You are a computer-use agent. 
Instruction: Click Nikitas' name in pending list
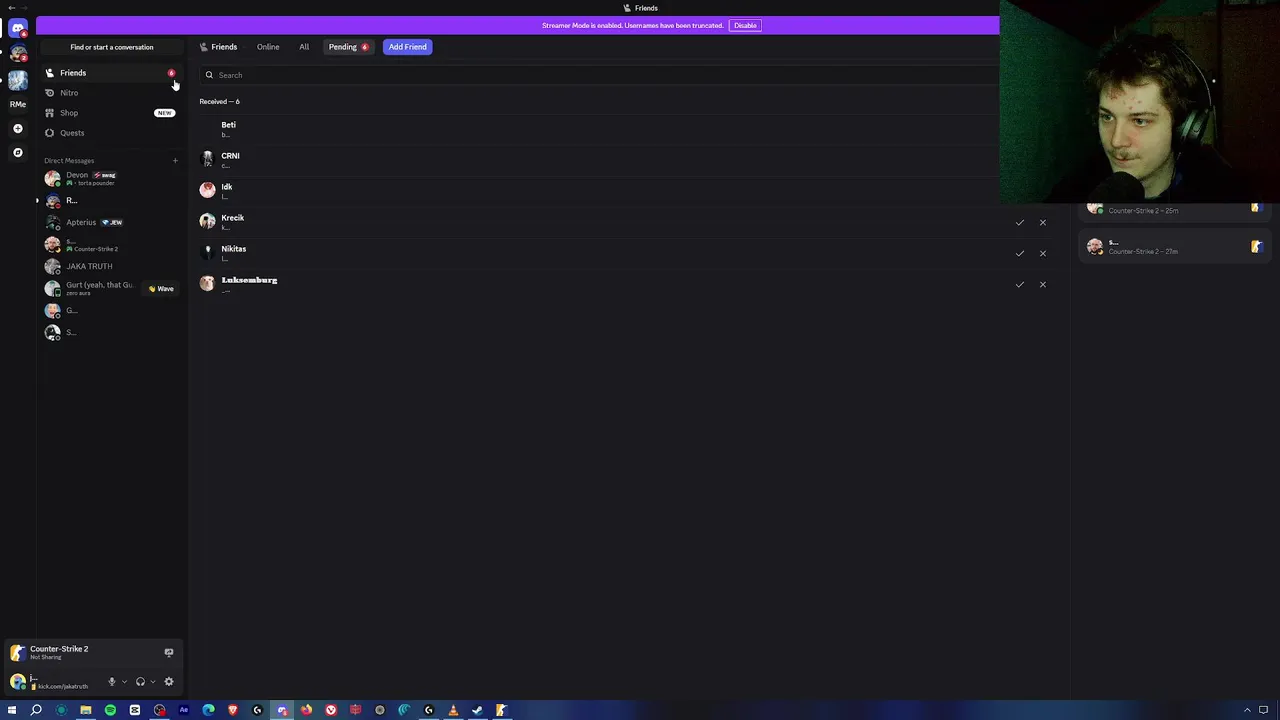tap(233, 249)
